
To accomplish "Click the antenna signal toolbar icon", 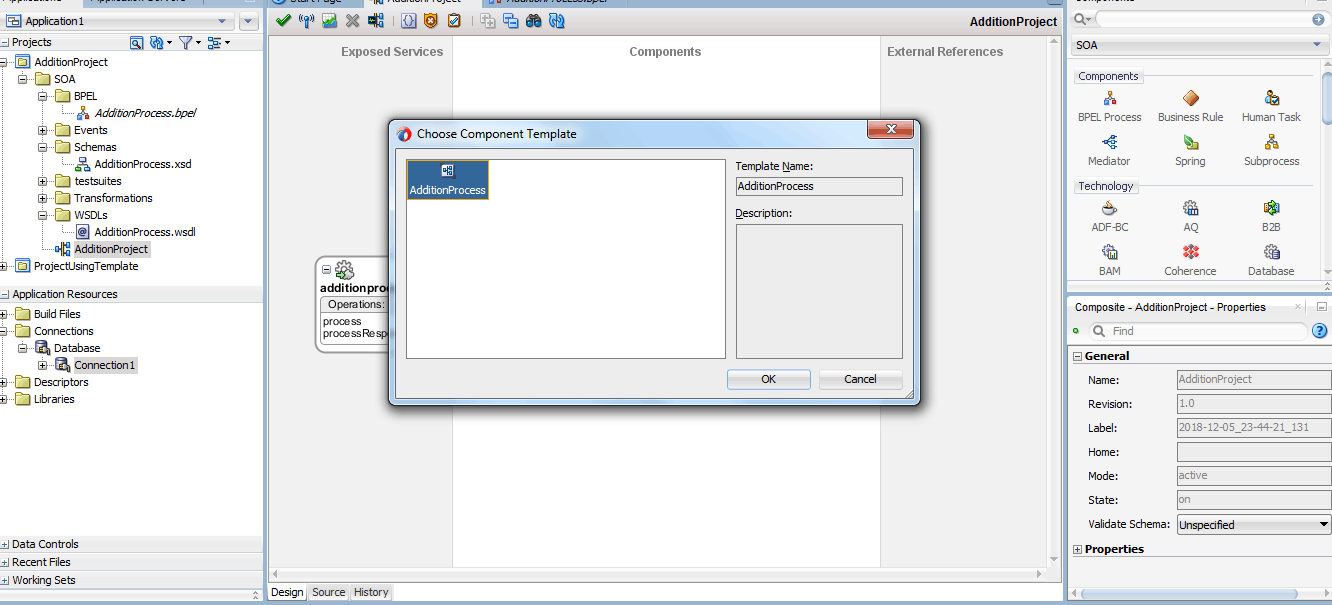I will (x=306, y=20).
